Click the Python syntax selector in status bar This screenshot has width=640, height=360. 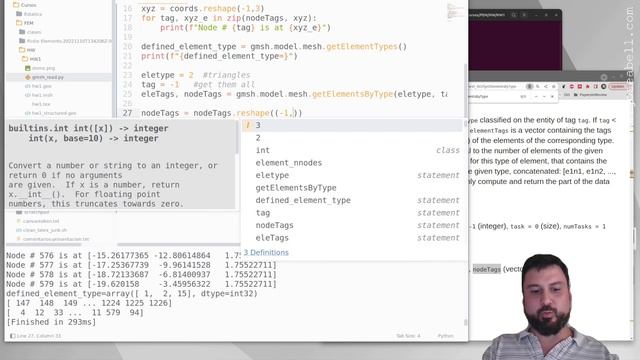point(445,336)
